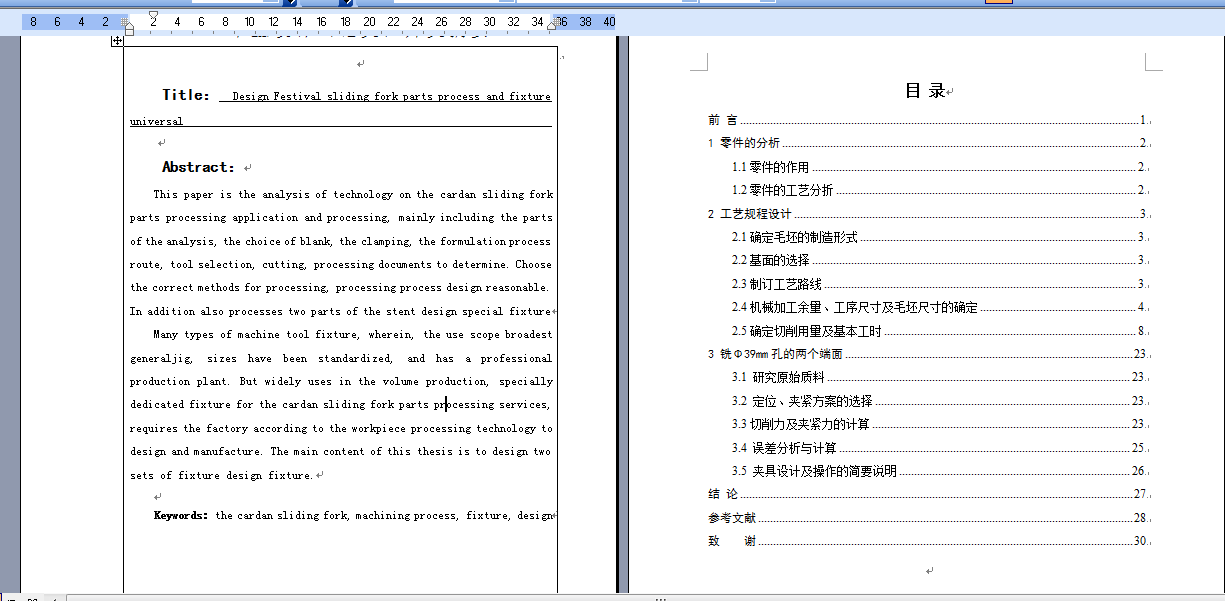Click page number 25 beside entry 3.4
Screen dimensions: 1225x601
coord(1138,448)
